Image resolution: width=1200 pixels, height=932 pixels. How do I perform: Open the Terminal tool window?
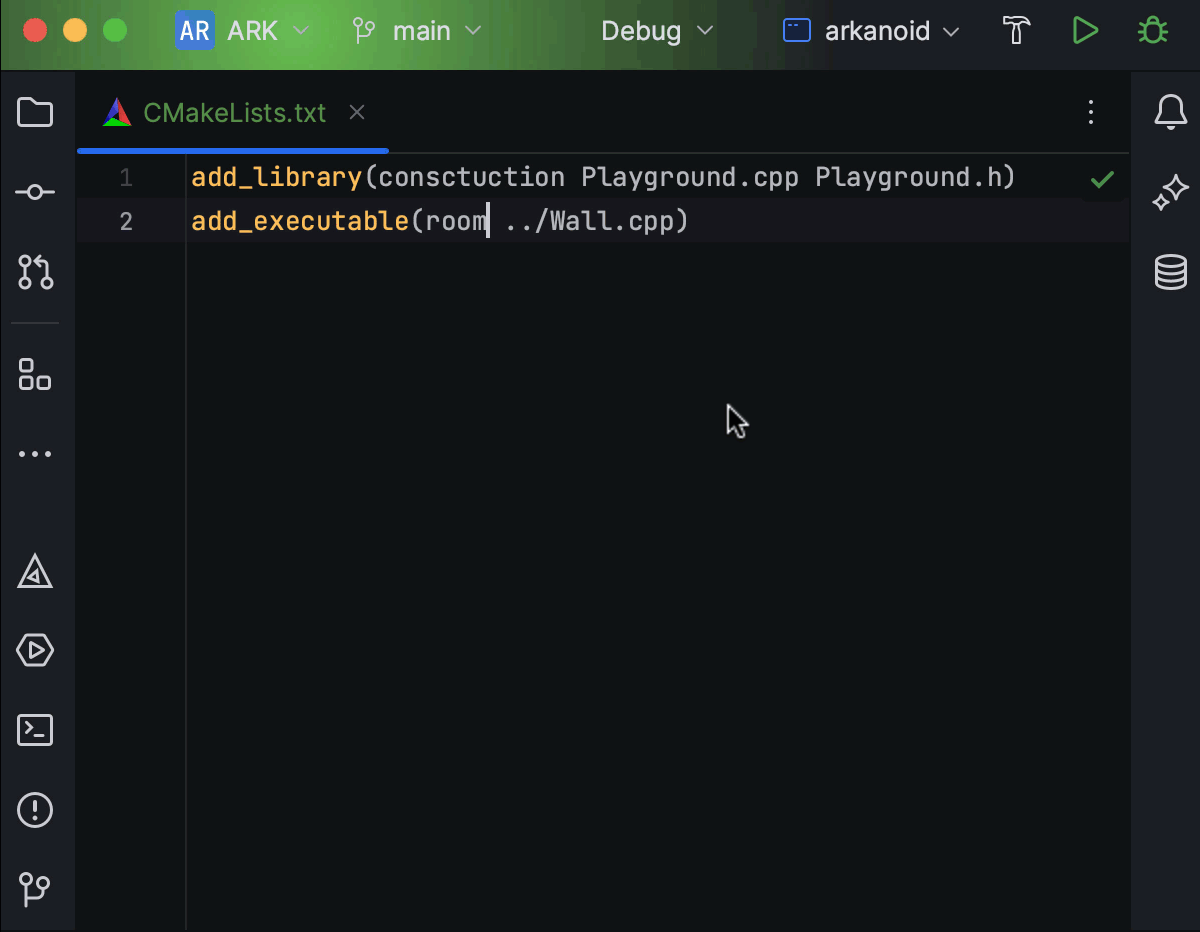pos(35,730)
